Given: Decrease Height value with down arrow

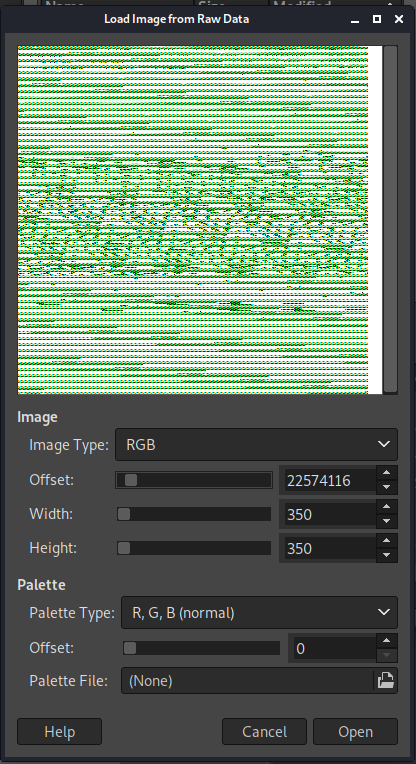Looking at the screenshot, I should tap(387, 555).
